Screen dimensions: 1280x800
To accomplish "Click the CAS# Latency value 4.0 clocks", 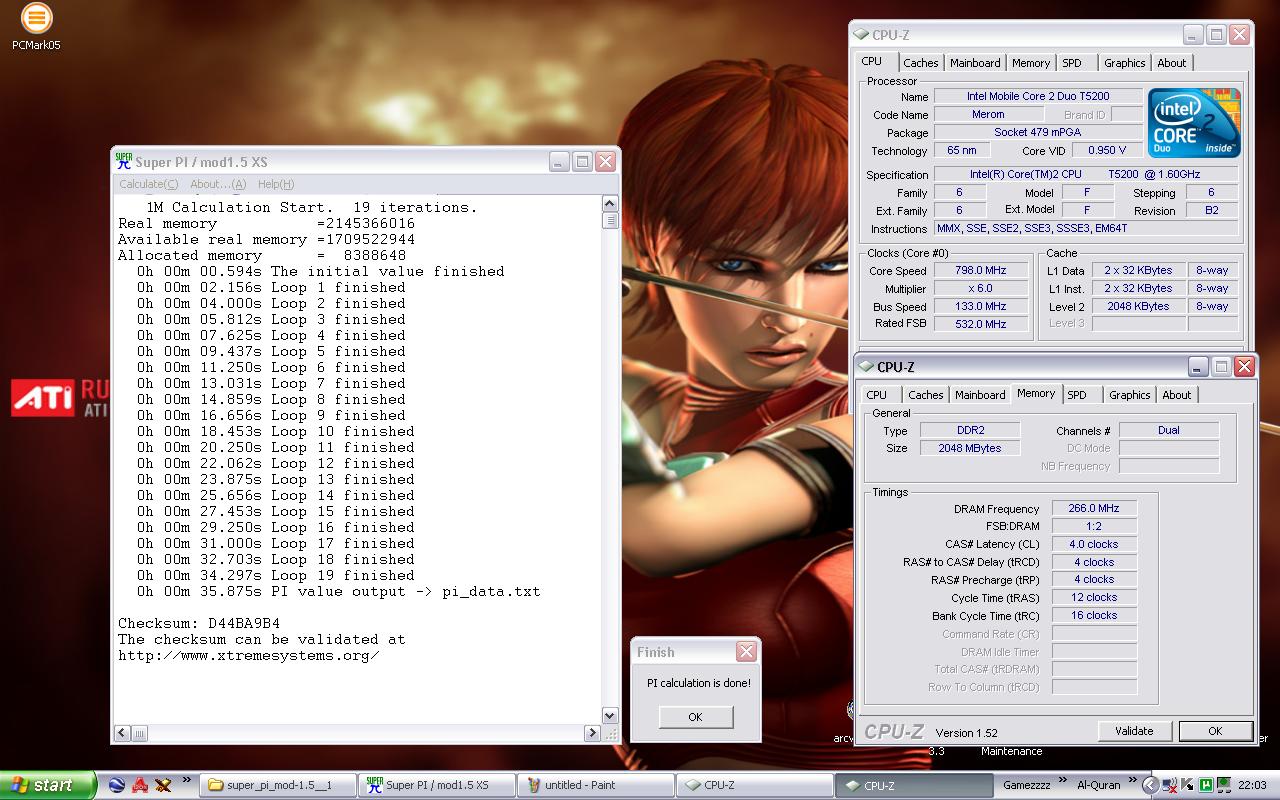I will tap(1094, 544).
